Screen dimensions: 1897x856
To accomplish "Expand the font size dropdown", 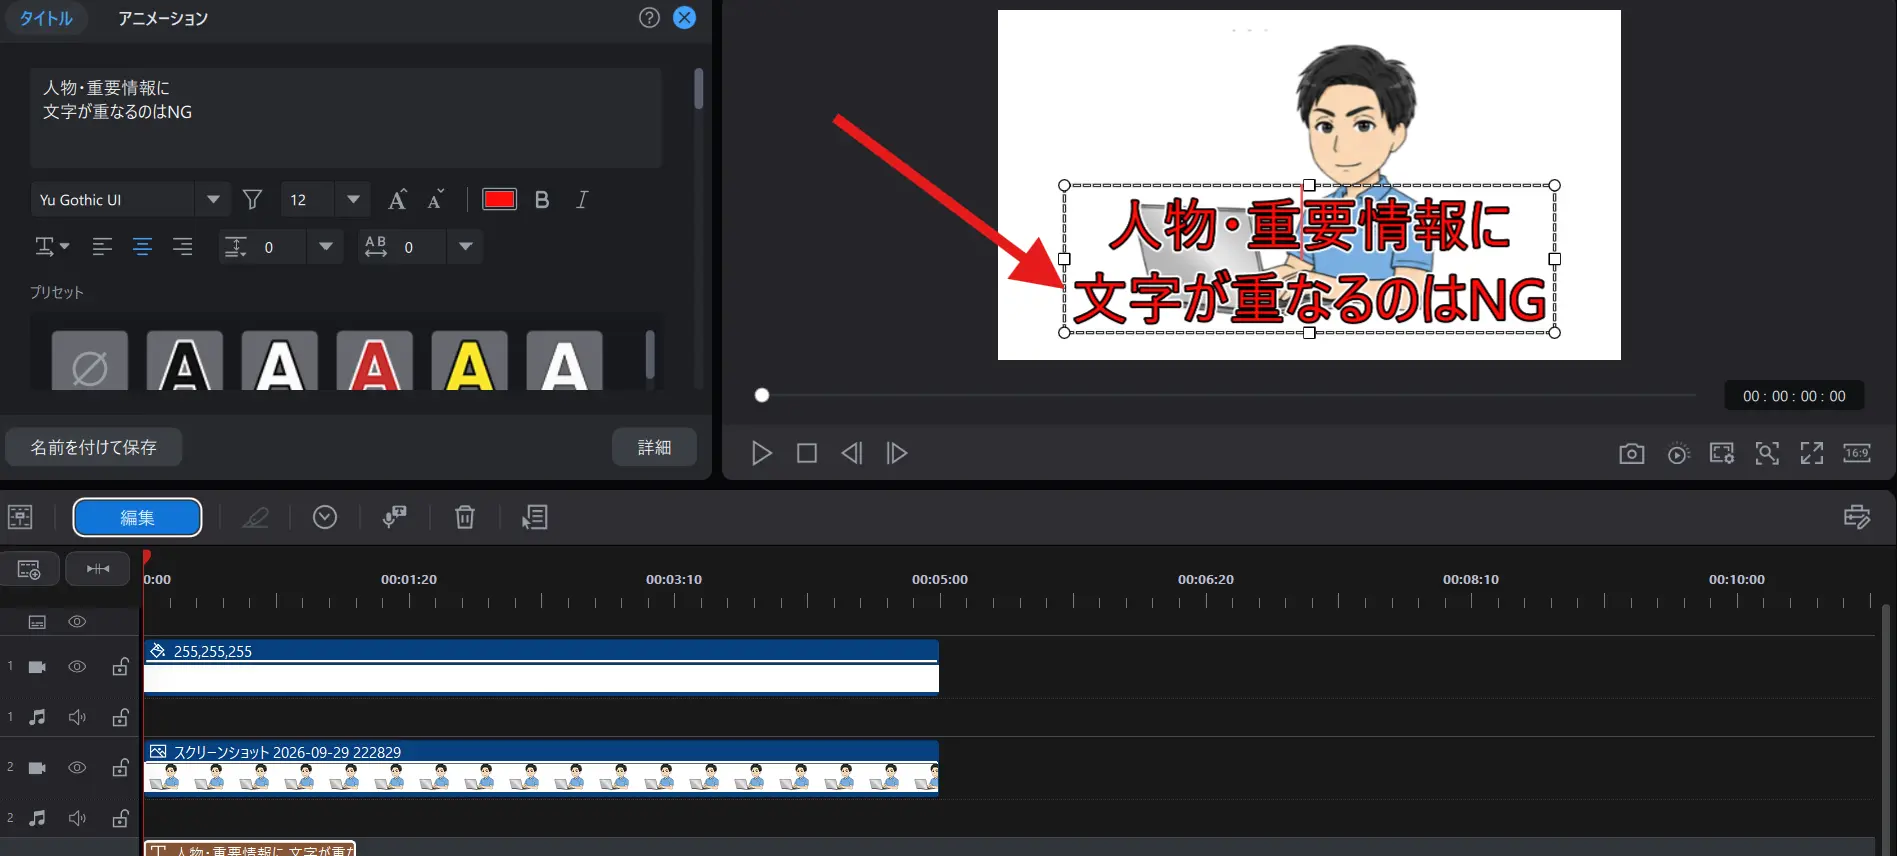I will (x=353, y=200).
